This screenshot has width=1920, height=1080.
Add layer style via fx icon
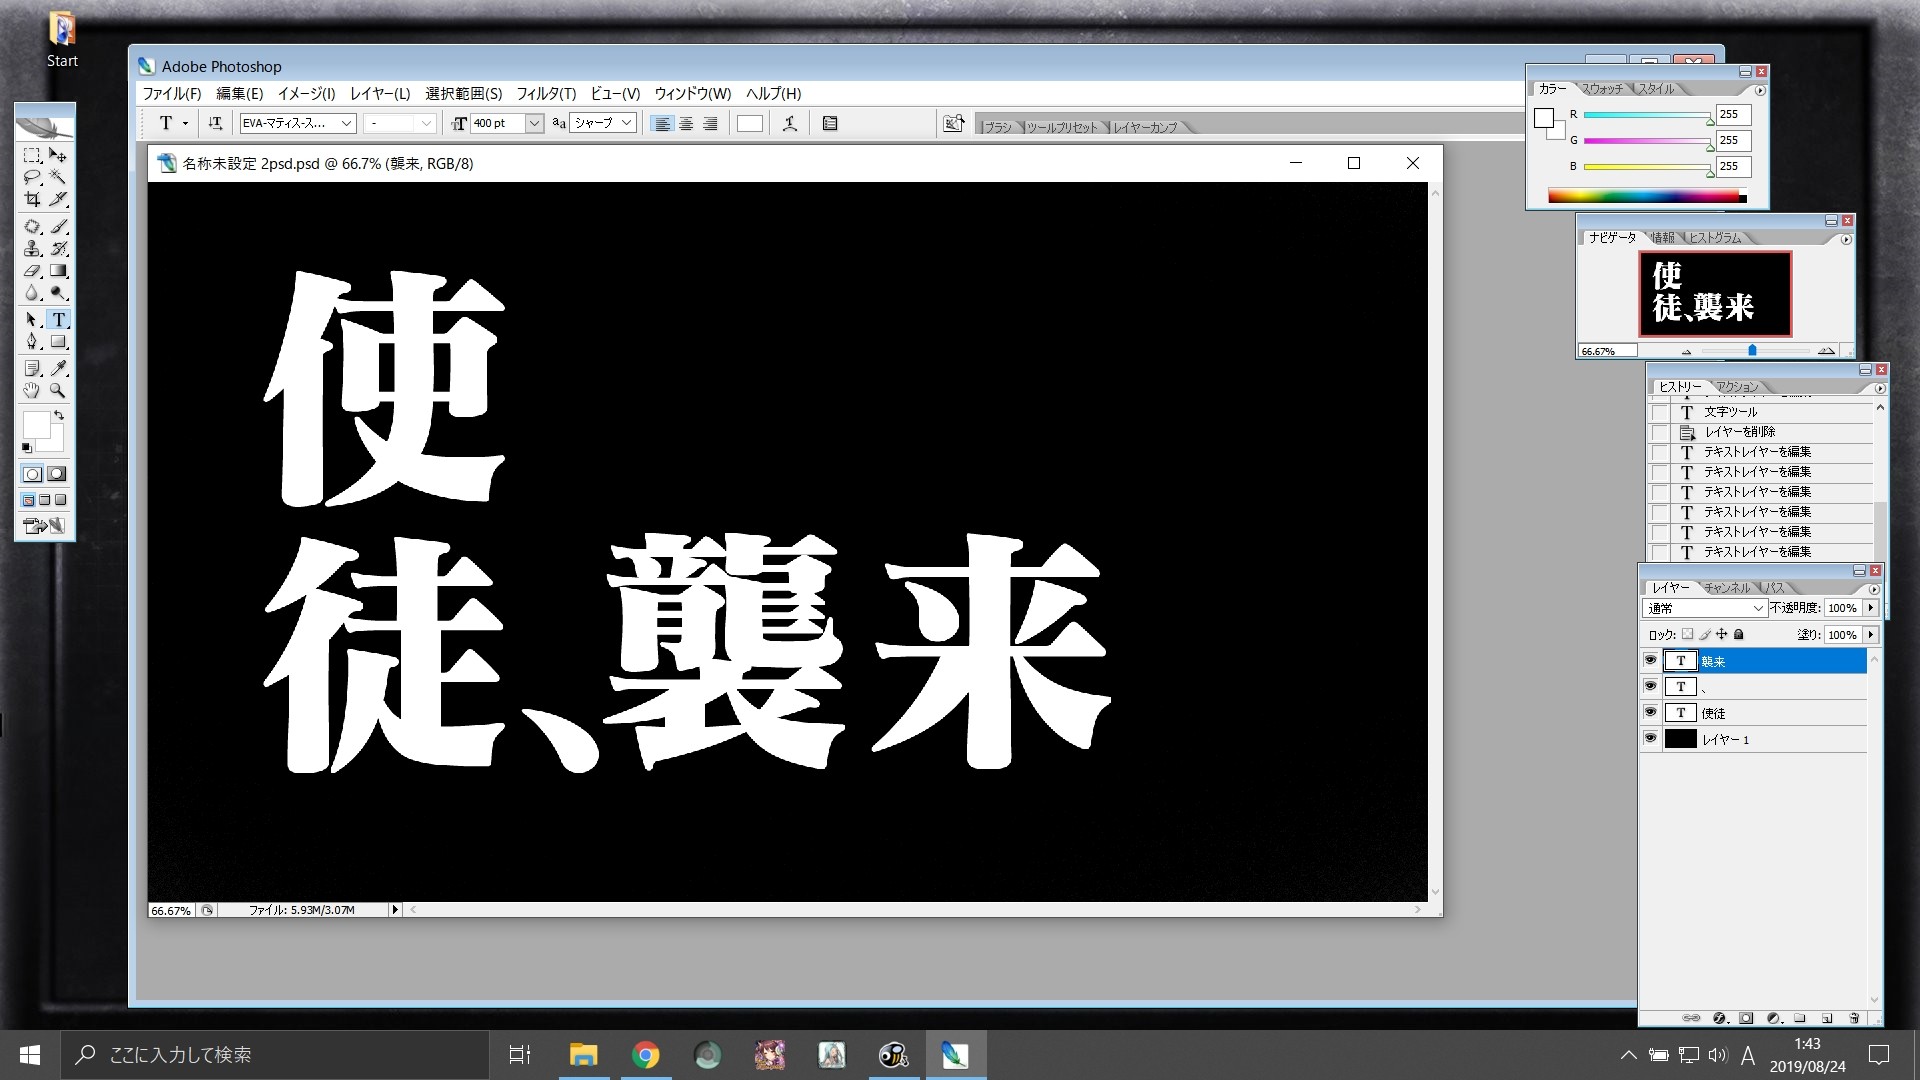pos(1719,1018)
